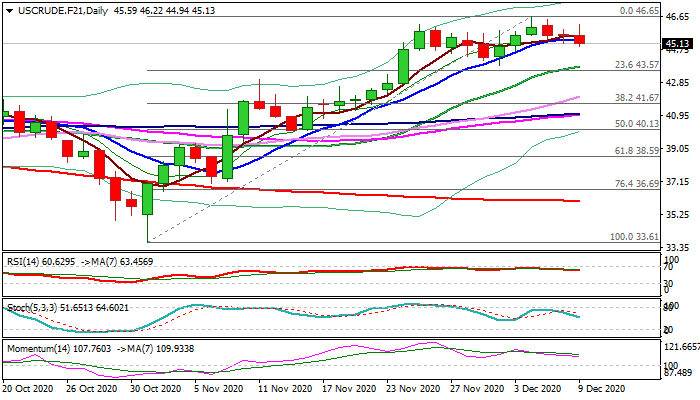700x400 pixels.
Task: Select the last red candle at chart's right
Action: 580,39
